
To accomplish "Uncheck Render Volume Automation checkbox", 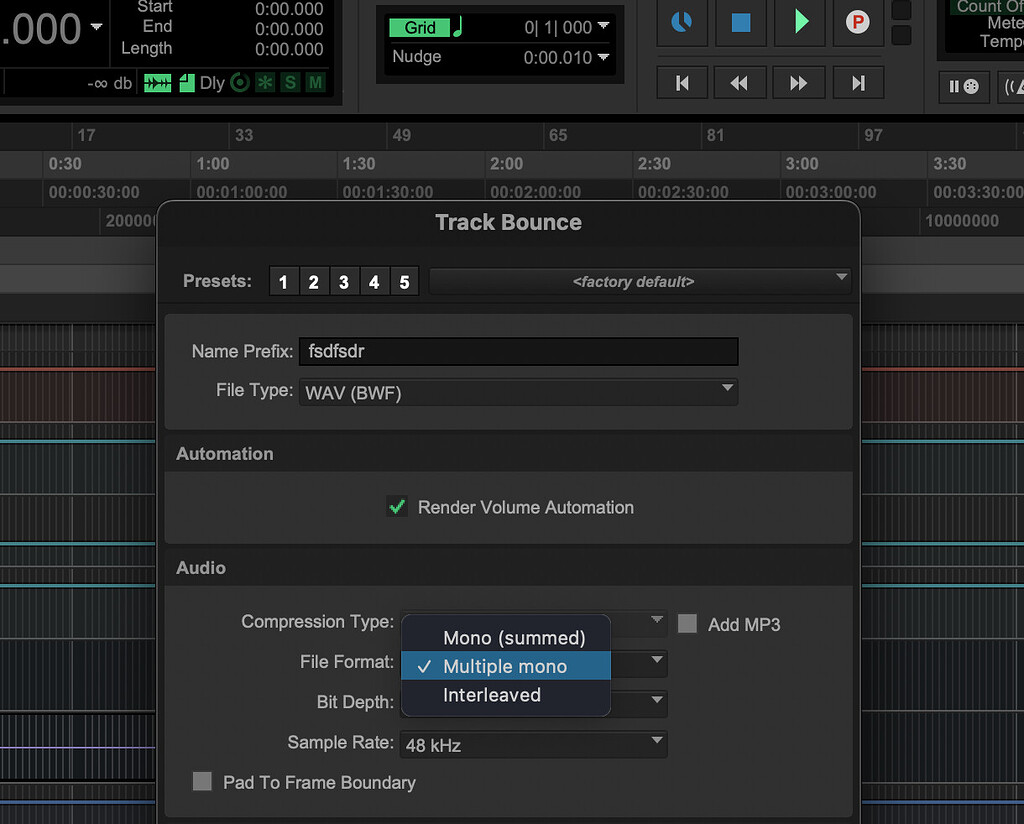I will [x=397, y=507].
